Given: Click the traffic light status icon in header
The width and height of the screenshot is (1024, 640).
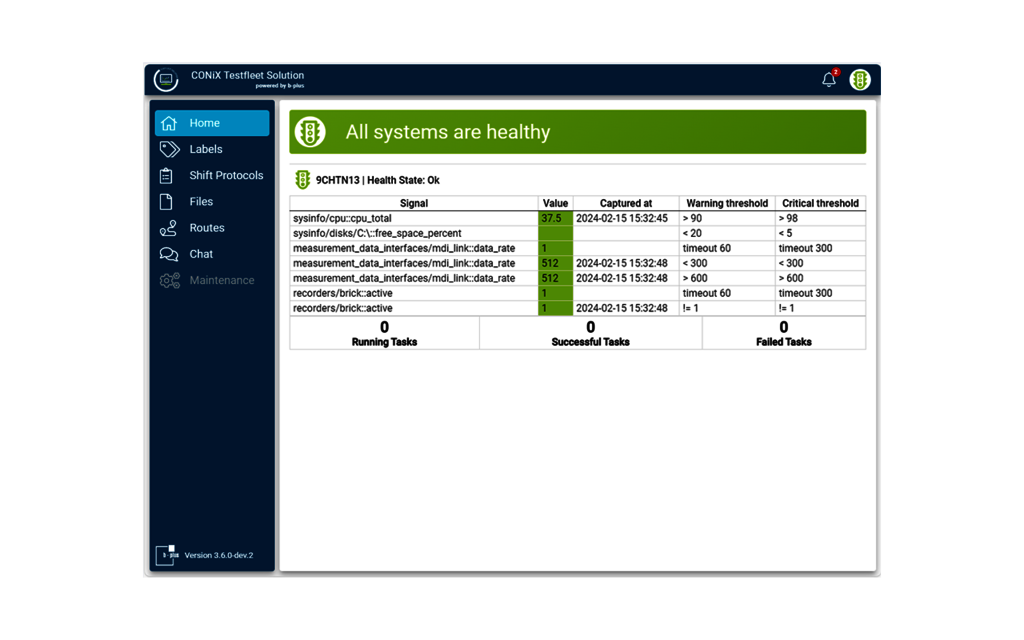Looking at the screenshot, I should (x=859, y=79).
